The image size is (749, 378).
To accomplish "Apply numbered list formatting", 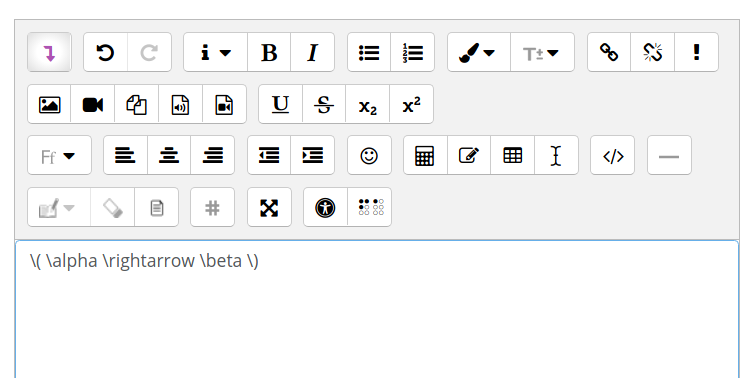I will pos(412,52).
